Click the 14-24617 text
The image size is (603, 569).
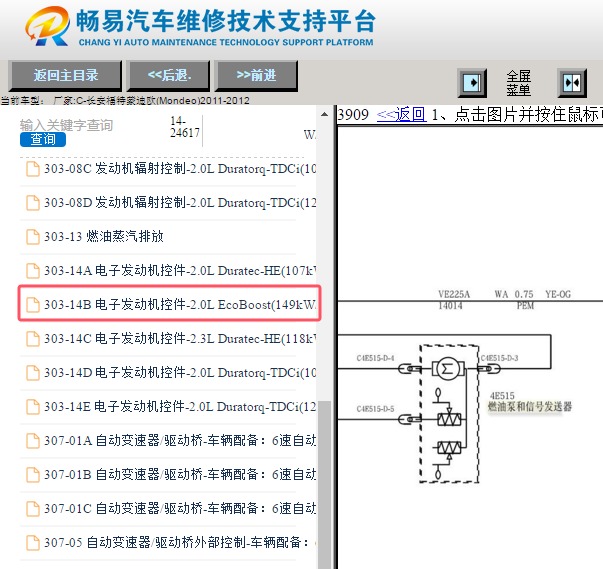pyautogui.click(x=185, y=127)
